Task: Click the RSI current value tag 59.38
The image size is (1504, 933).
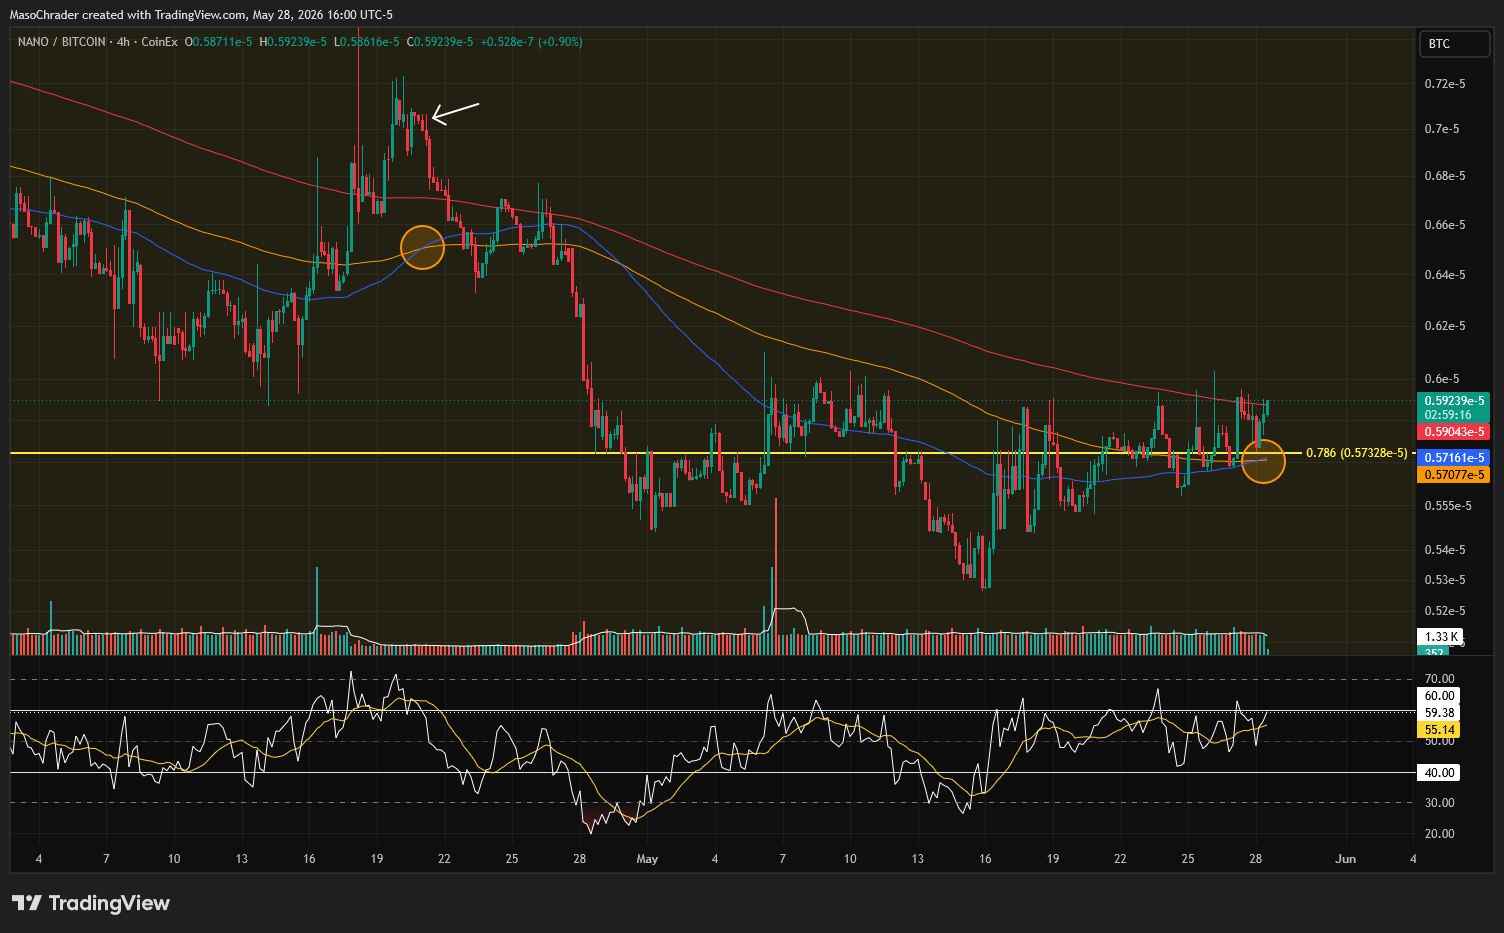Action: coord(1439,713)
